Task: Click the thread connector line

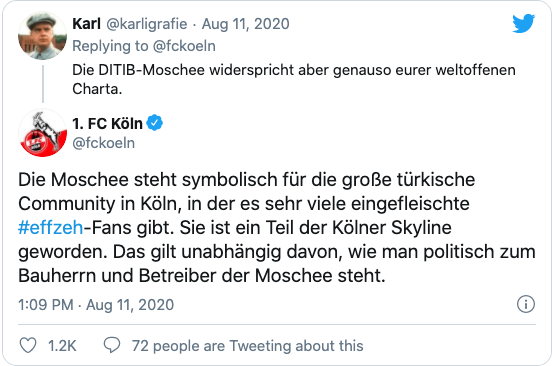Action: [43, 84]
